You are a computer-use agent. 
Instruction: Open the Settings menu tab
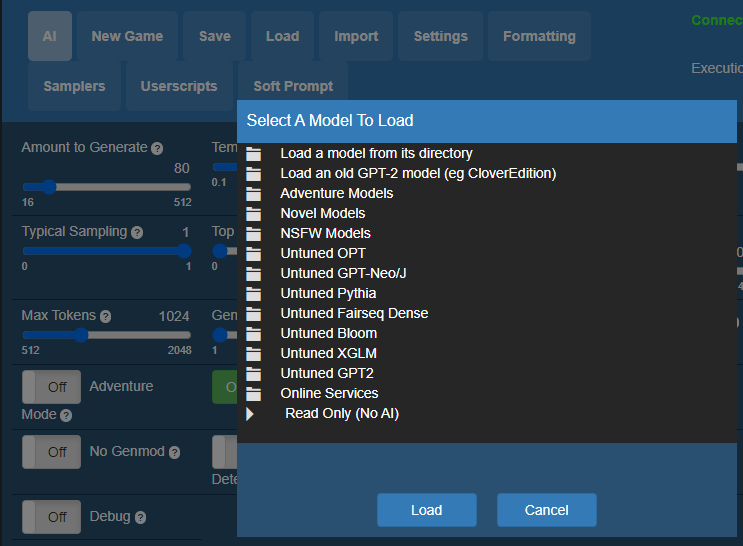pyautogui.click(x=440, y=36)
